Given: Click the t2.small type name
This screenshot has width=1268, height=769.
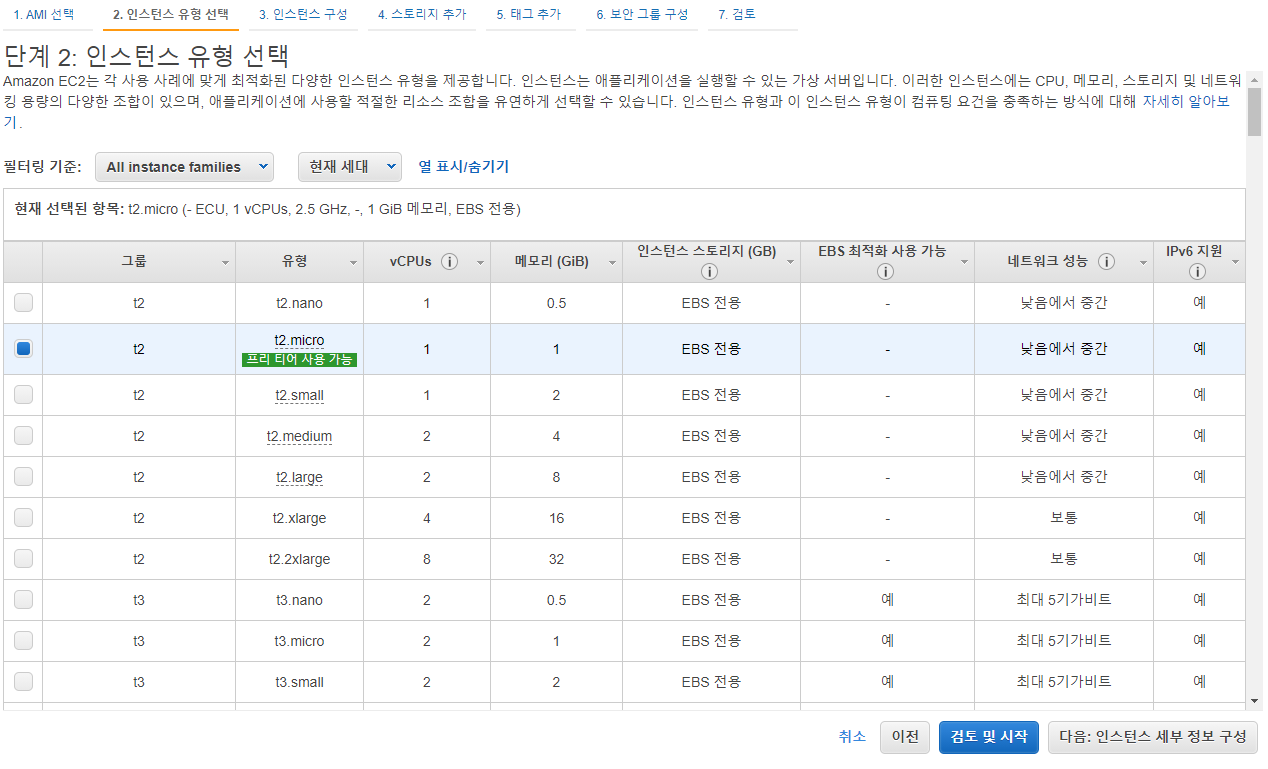Looking at the screenshot, I should (x=299, y=395).
